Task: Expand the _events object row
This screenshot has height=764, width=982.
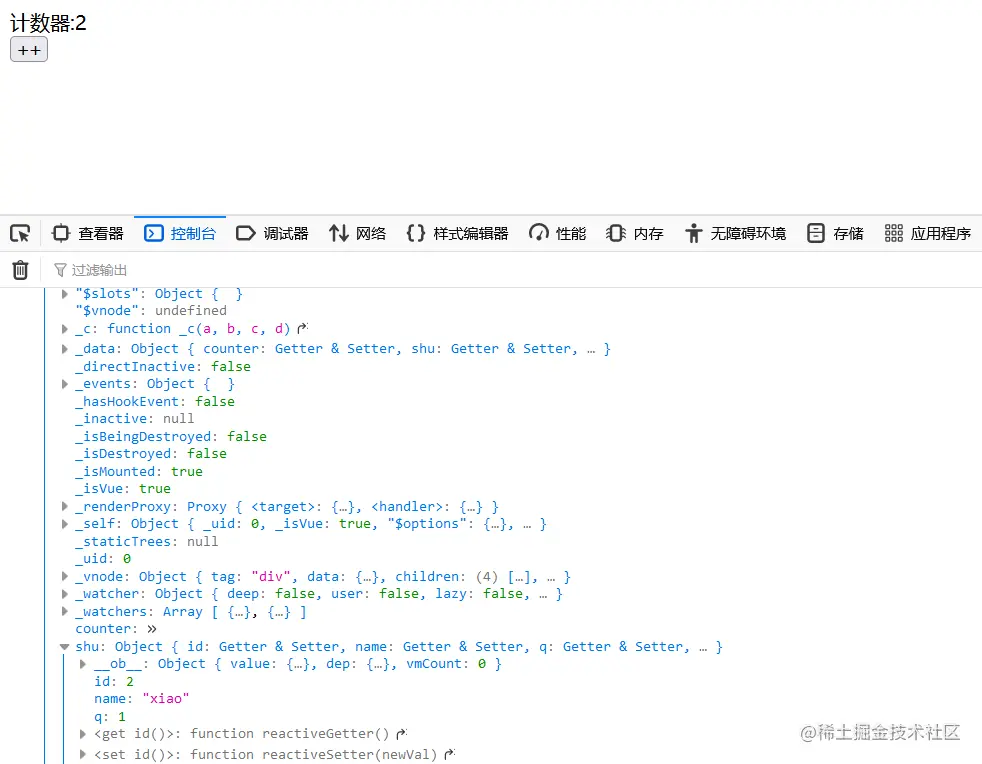Action: tap(65, 384)
